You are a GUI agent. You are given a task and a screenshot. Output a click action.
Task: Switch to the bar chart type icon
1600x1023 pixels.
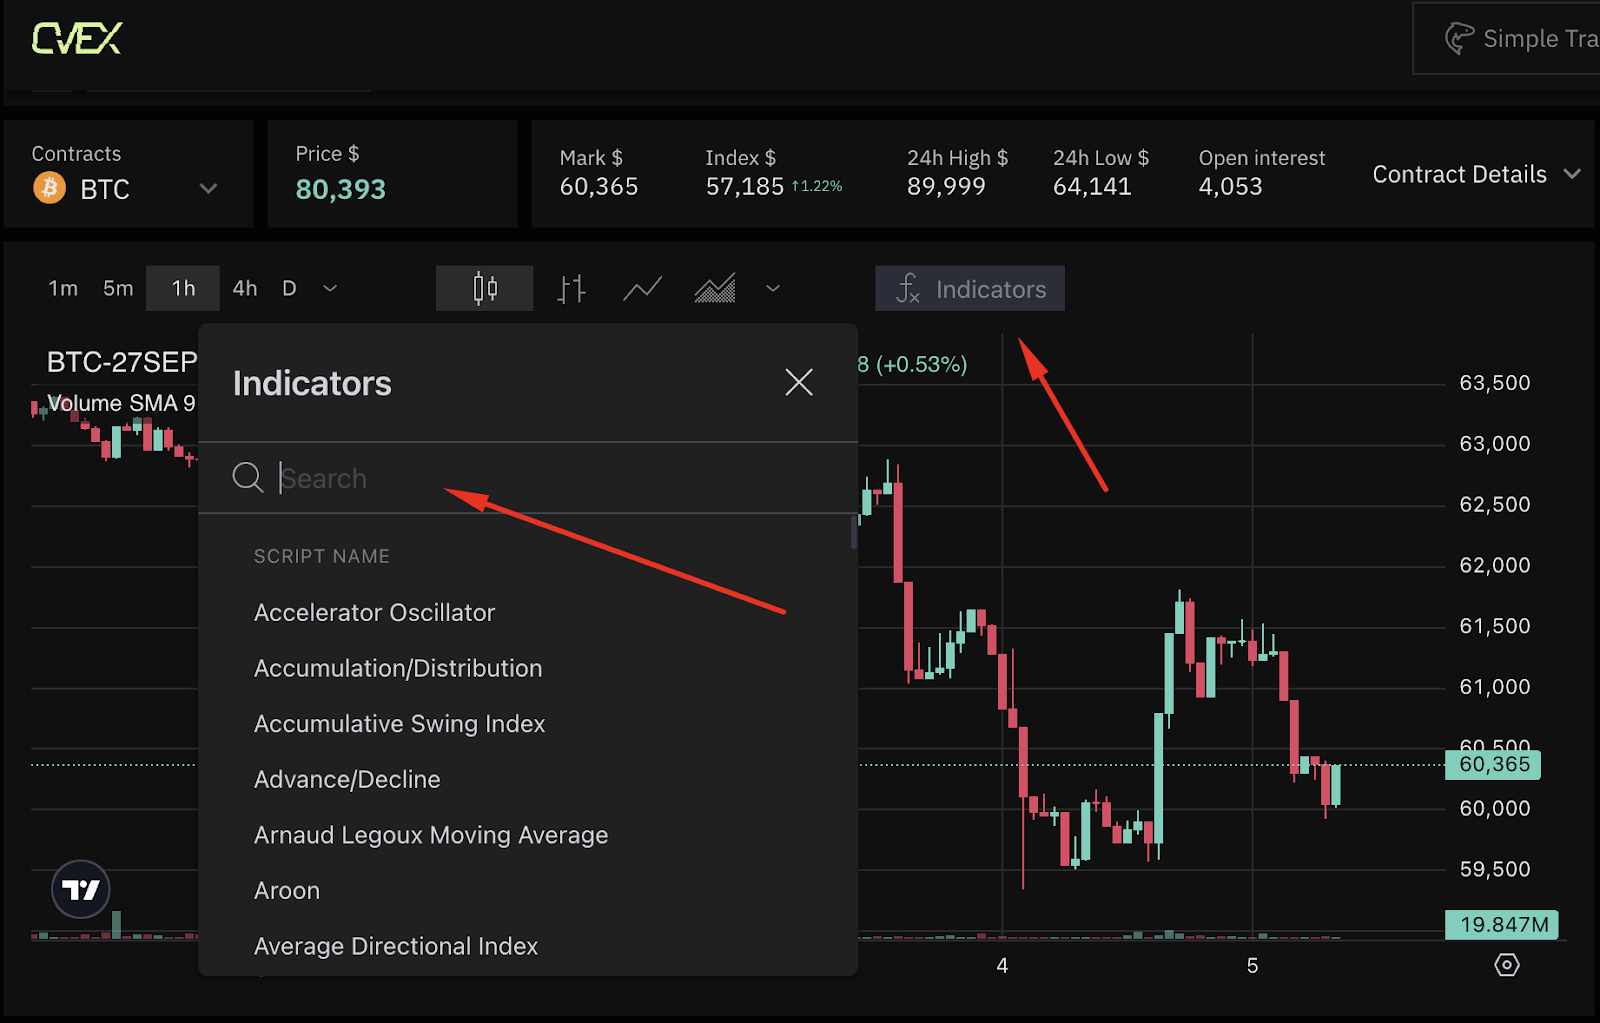(x=571, y=289)
